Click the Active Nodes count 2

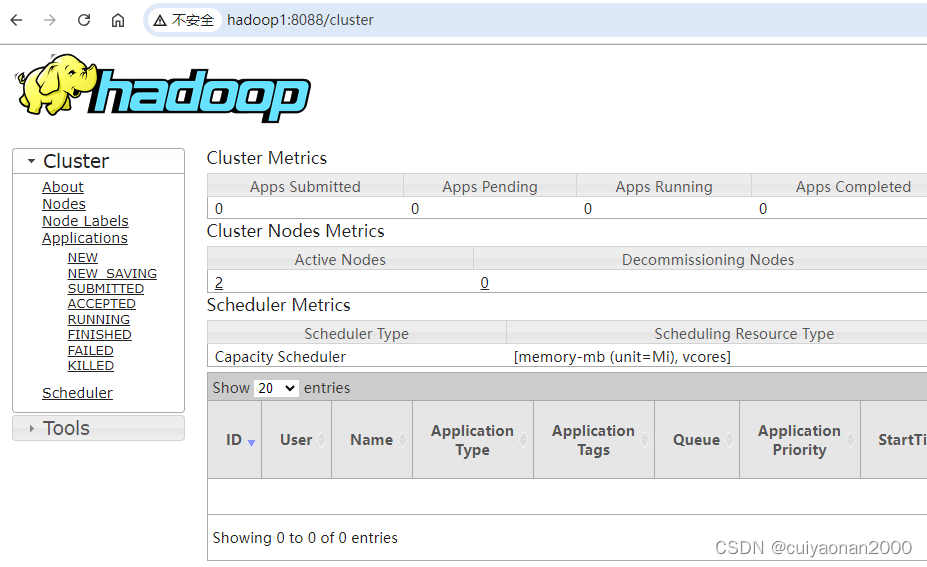pyautogui.click(x=219, y=283)
